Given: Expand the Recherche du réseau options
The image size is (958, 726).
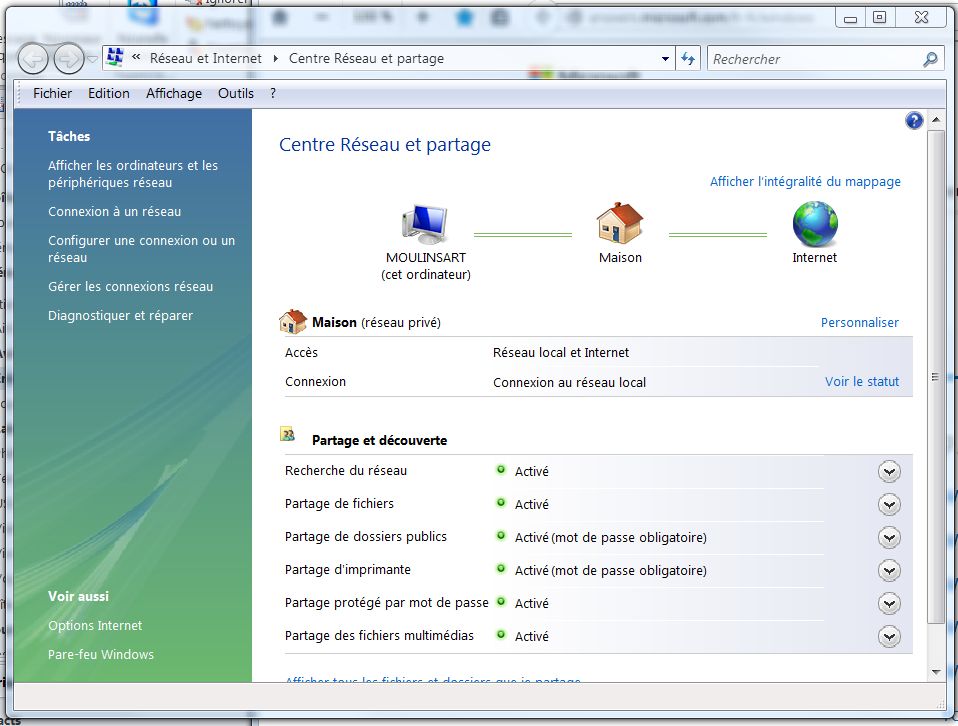Looking at the screenshot, I should point(889,471).
